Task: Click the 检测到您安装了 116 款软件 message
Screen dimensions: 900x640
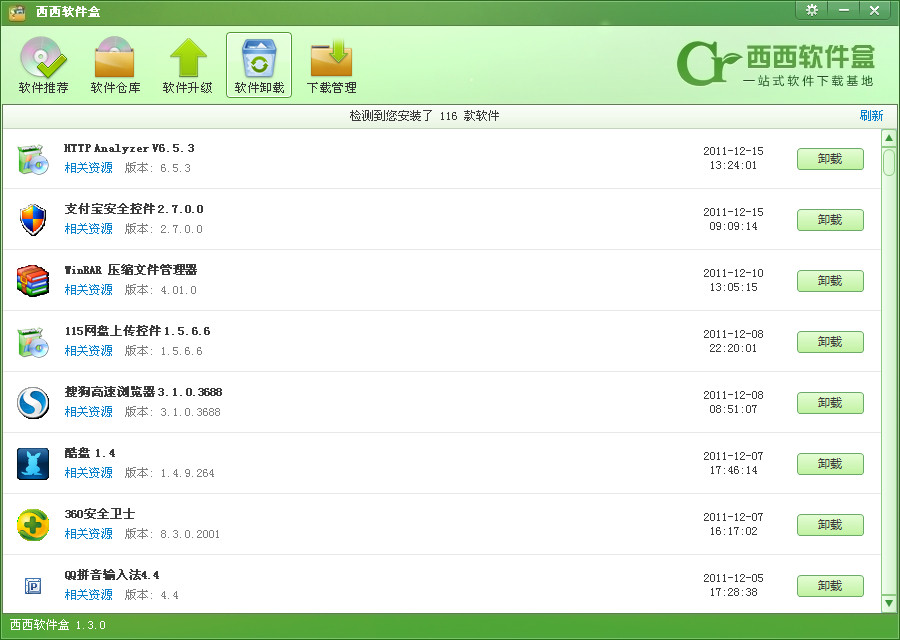Action: click(424, 116)
